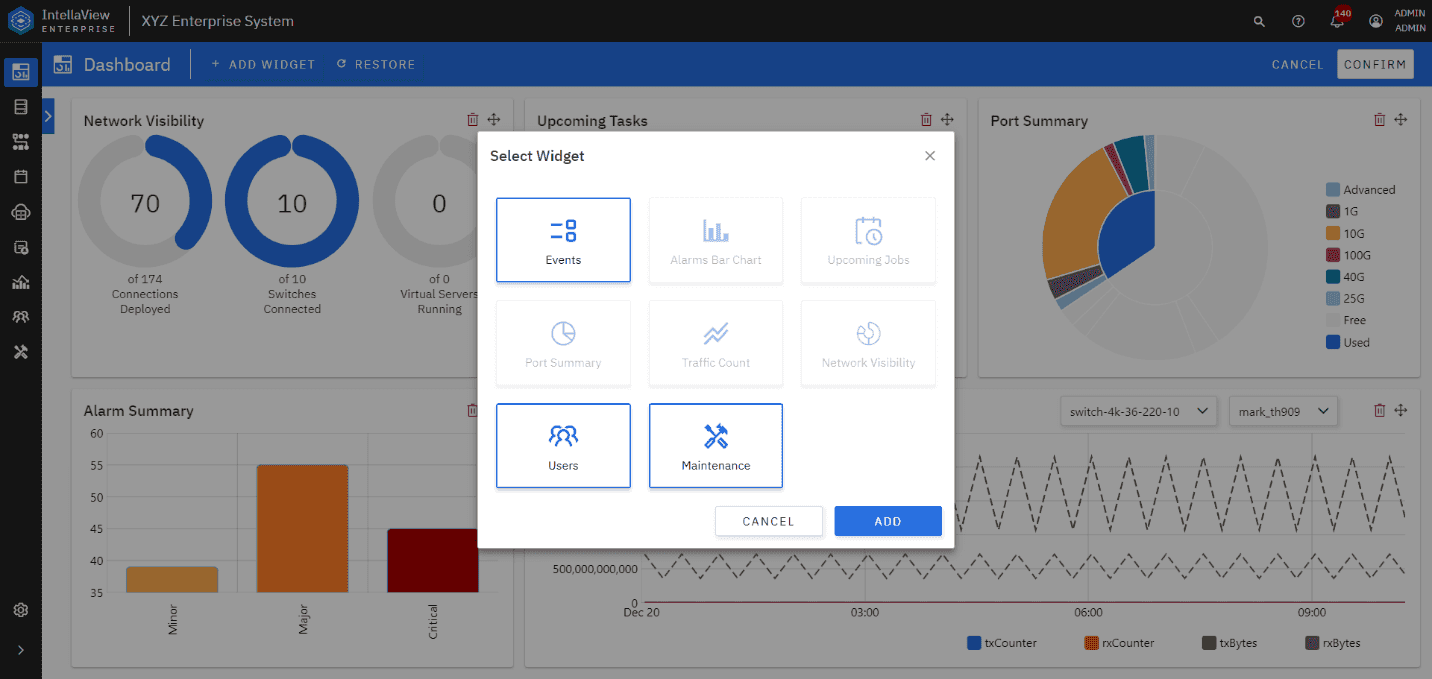The image size is (1432, 679).
Task: Open settings gear in left sidebar
Action: point(21,610)
